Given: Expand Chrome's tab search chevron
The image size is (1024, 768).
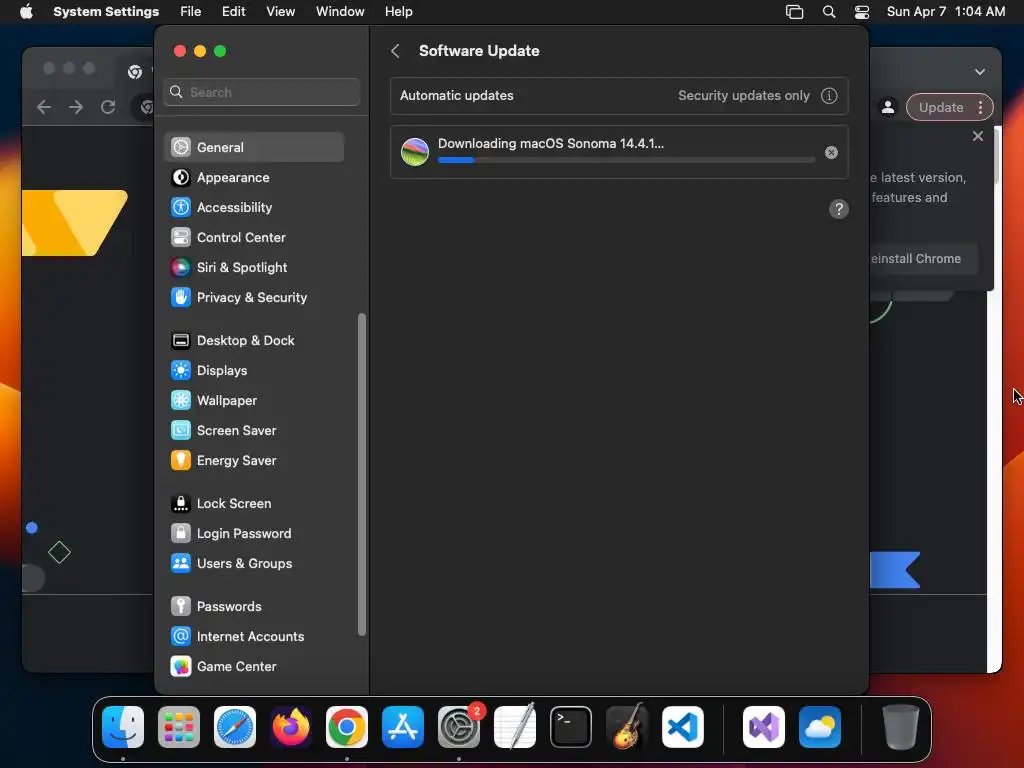Looking at the screenshot, I should click(980, 72).
